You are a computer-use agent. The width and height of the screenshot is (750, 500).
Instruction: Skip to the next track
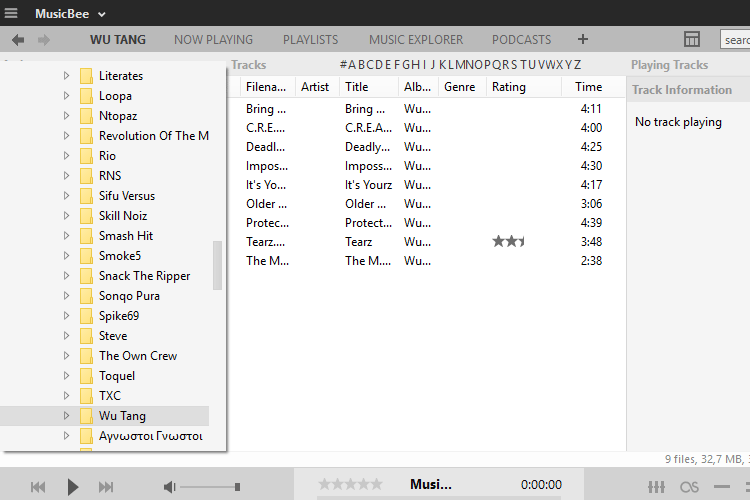tap(106, 487)
